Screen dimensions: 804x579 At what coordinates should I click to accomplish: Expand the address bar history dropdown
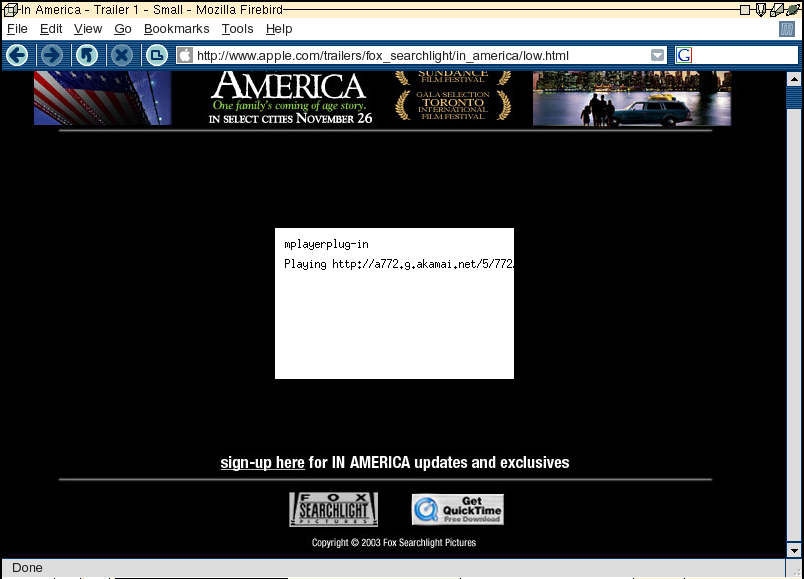pyautogui.click(x=657, y=55)
